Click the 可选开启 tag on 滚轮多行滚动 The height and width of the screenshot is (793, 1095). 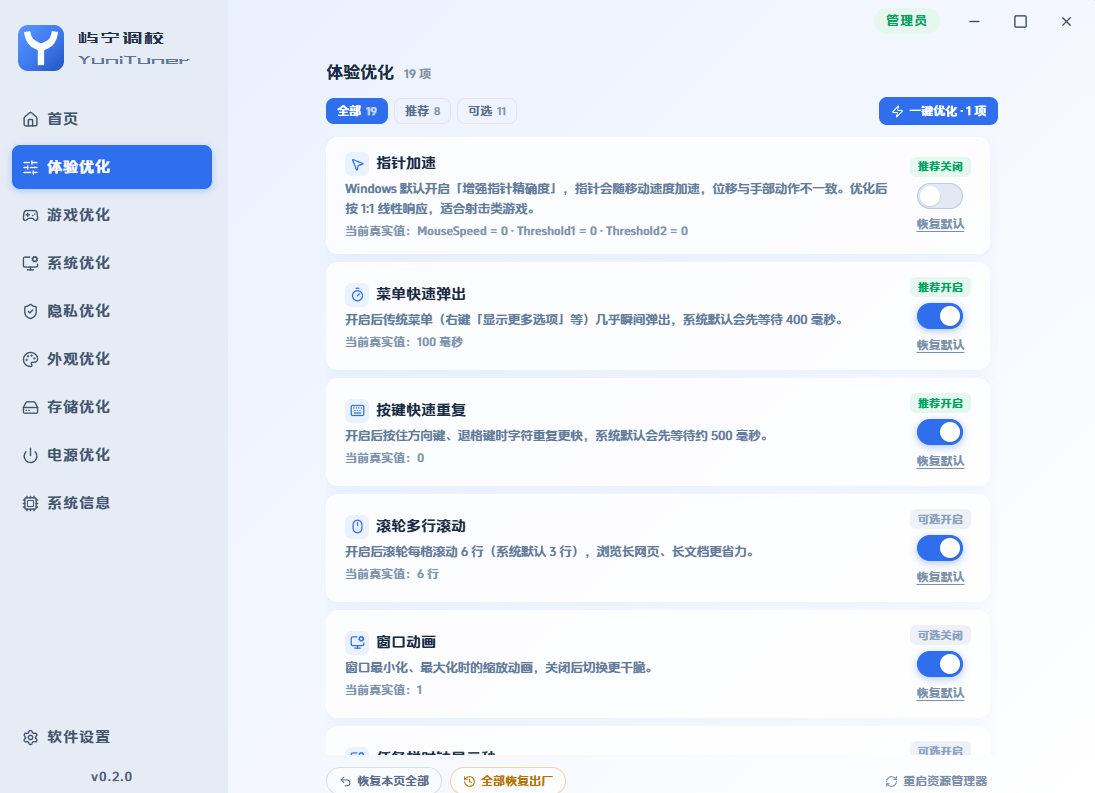click(940, 519)
